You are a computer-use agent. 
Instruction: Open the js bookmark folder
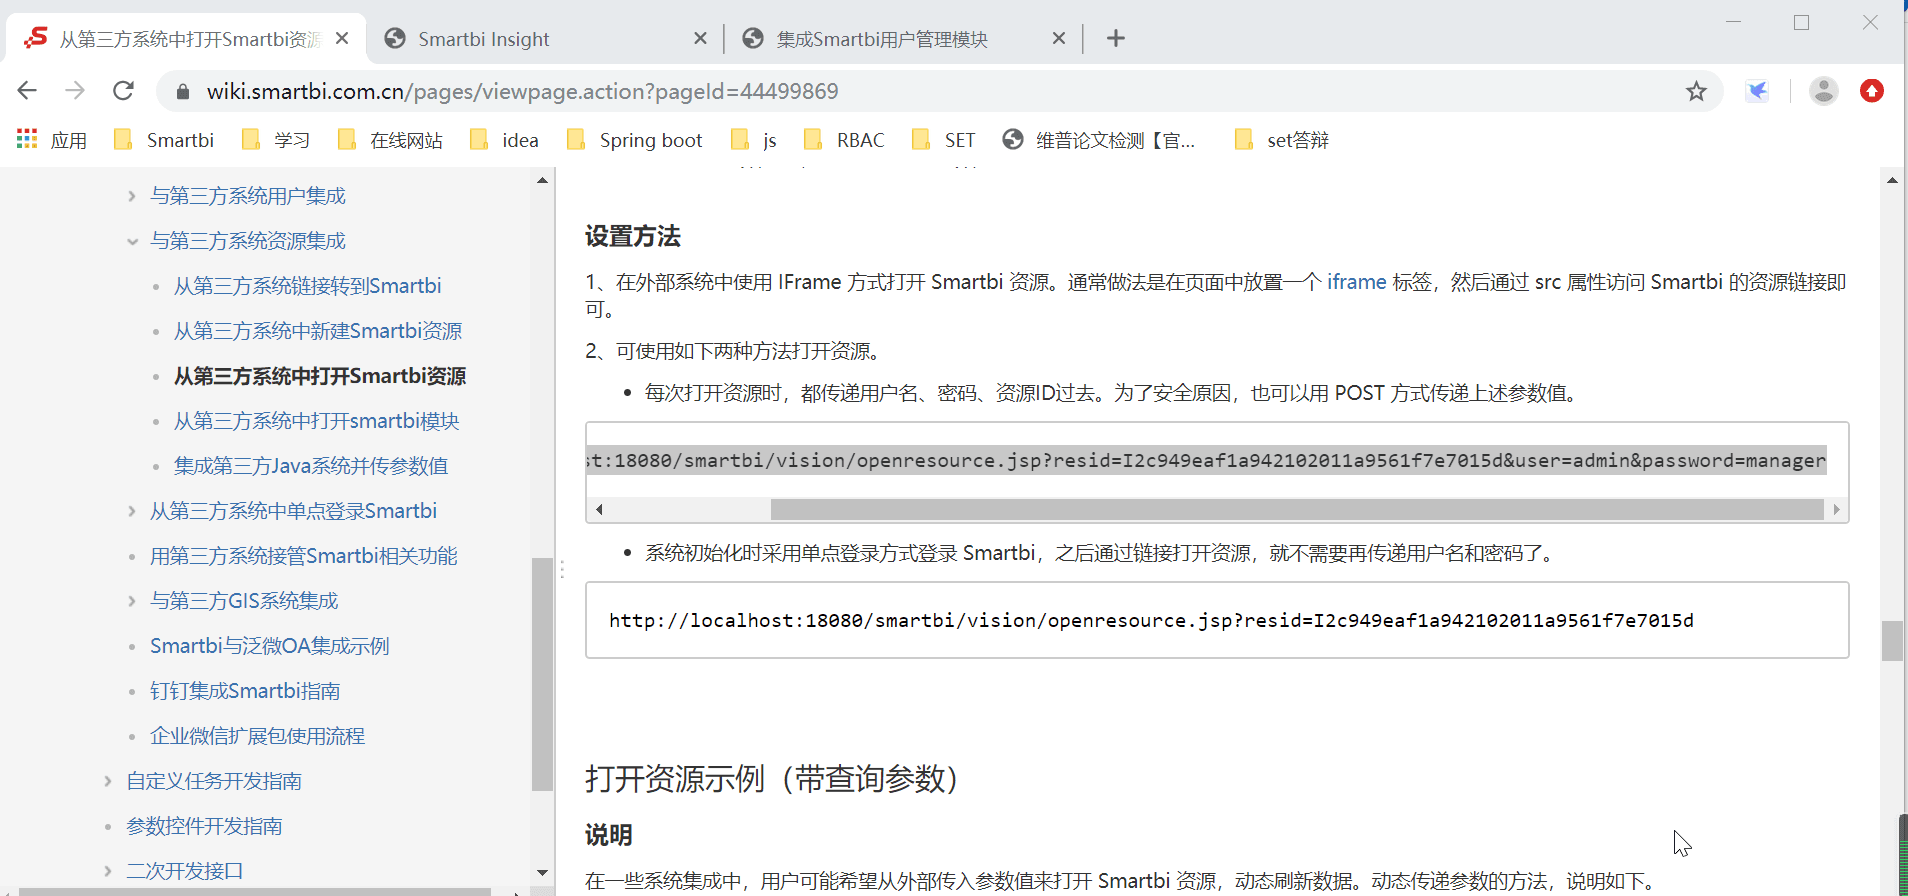pyautogui.click(x=754, y=140)
